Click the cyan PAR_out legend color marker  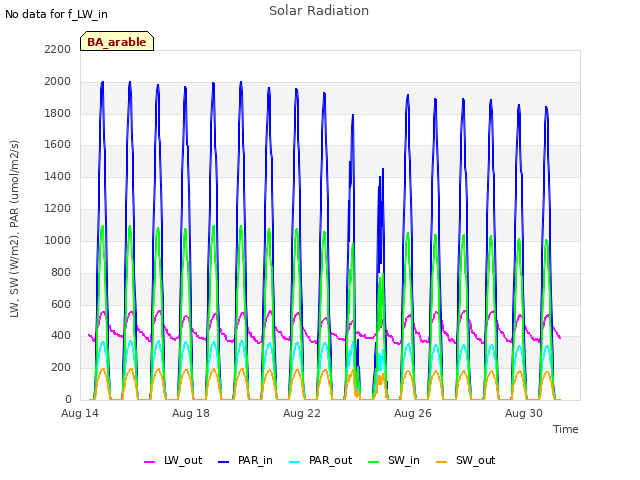tap(295, 462)
